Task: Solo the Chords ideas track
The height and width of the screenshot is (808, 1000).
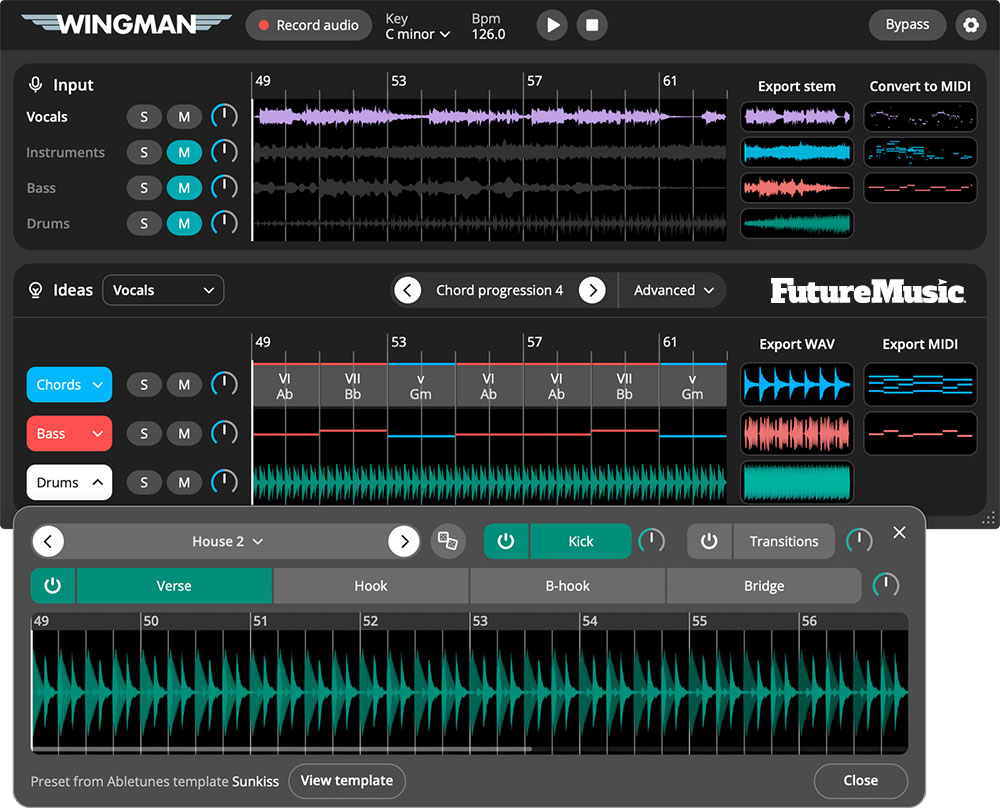Action: tap(144, 385)
